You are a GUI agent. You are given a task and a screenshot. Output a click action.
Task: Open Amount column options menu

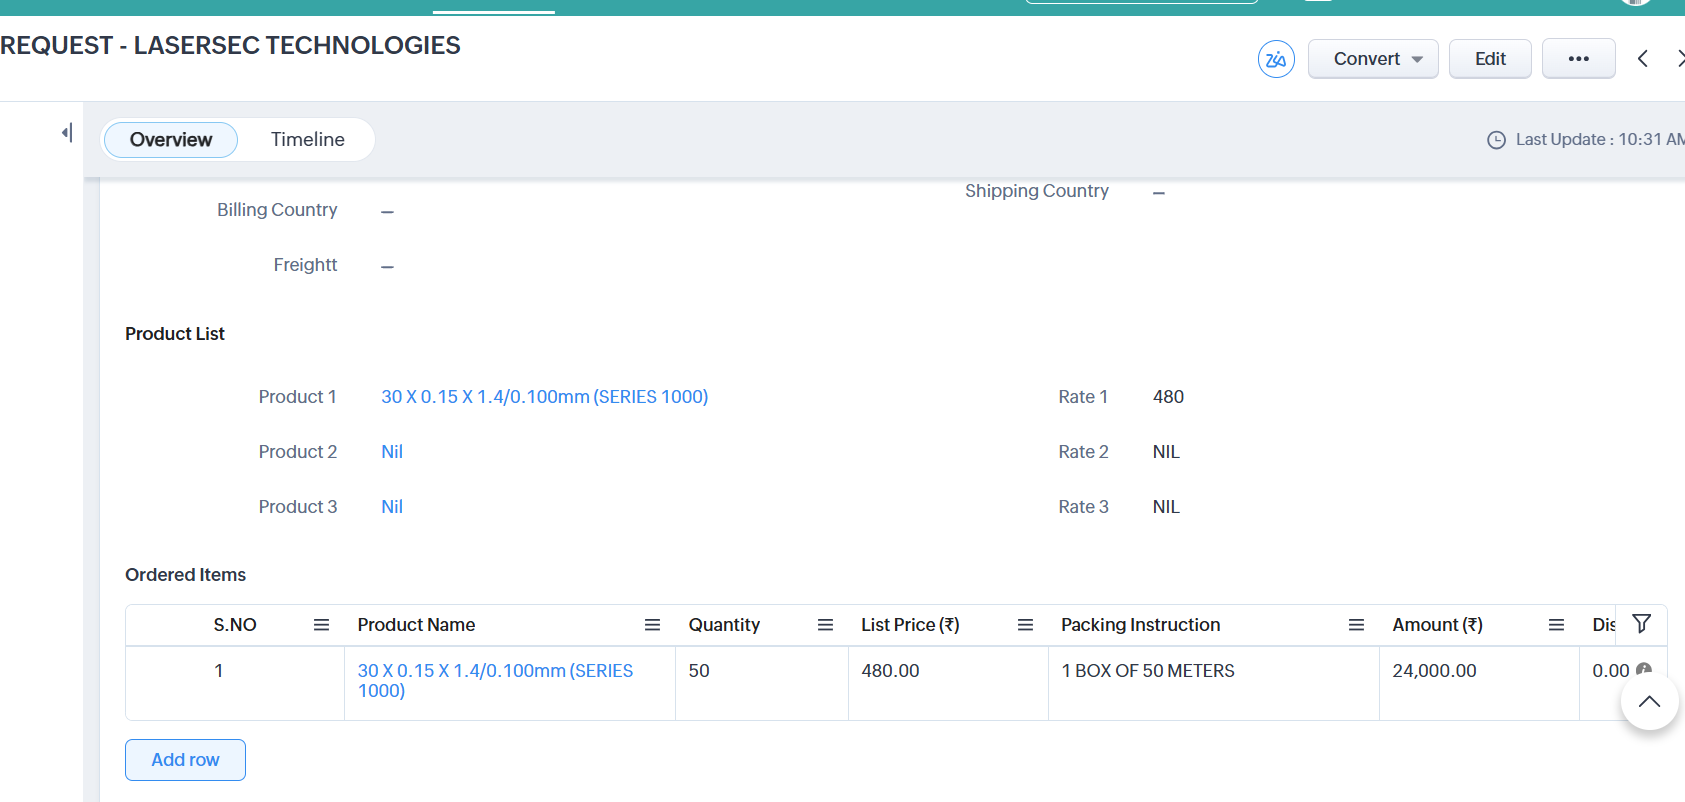(x=1556, y=625)
